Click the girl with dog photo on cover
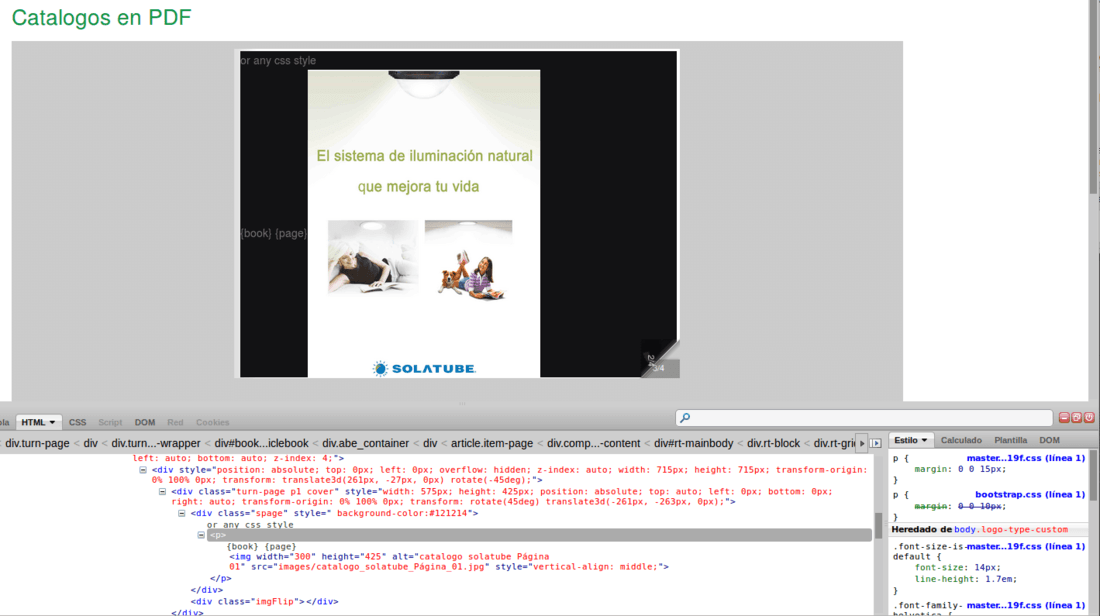Image resolution: width=1100 pixels, height=616 pixels. click(x=468, y=260)
